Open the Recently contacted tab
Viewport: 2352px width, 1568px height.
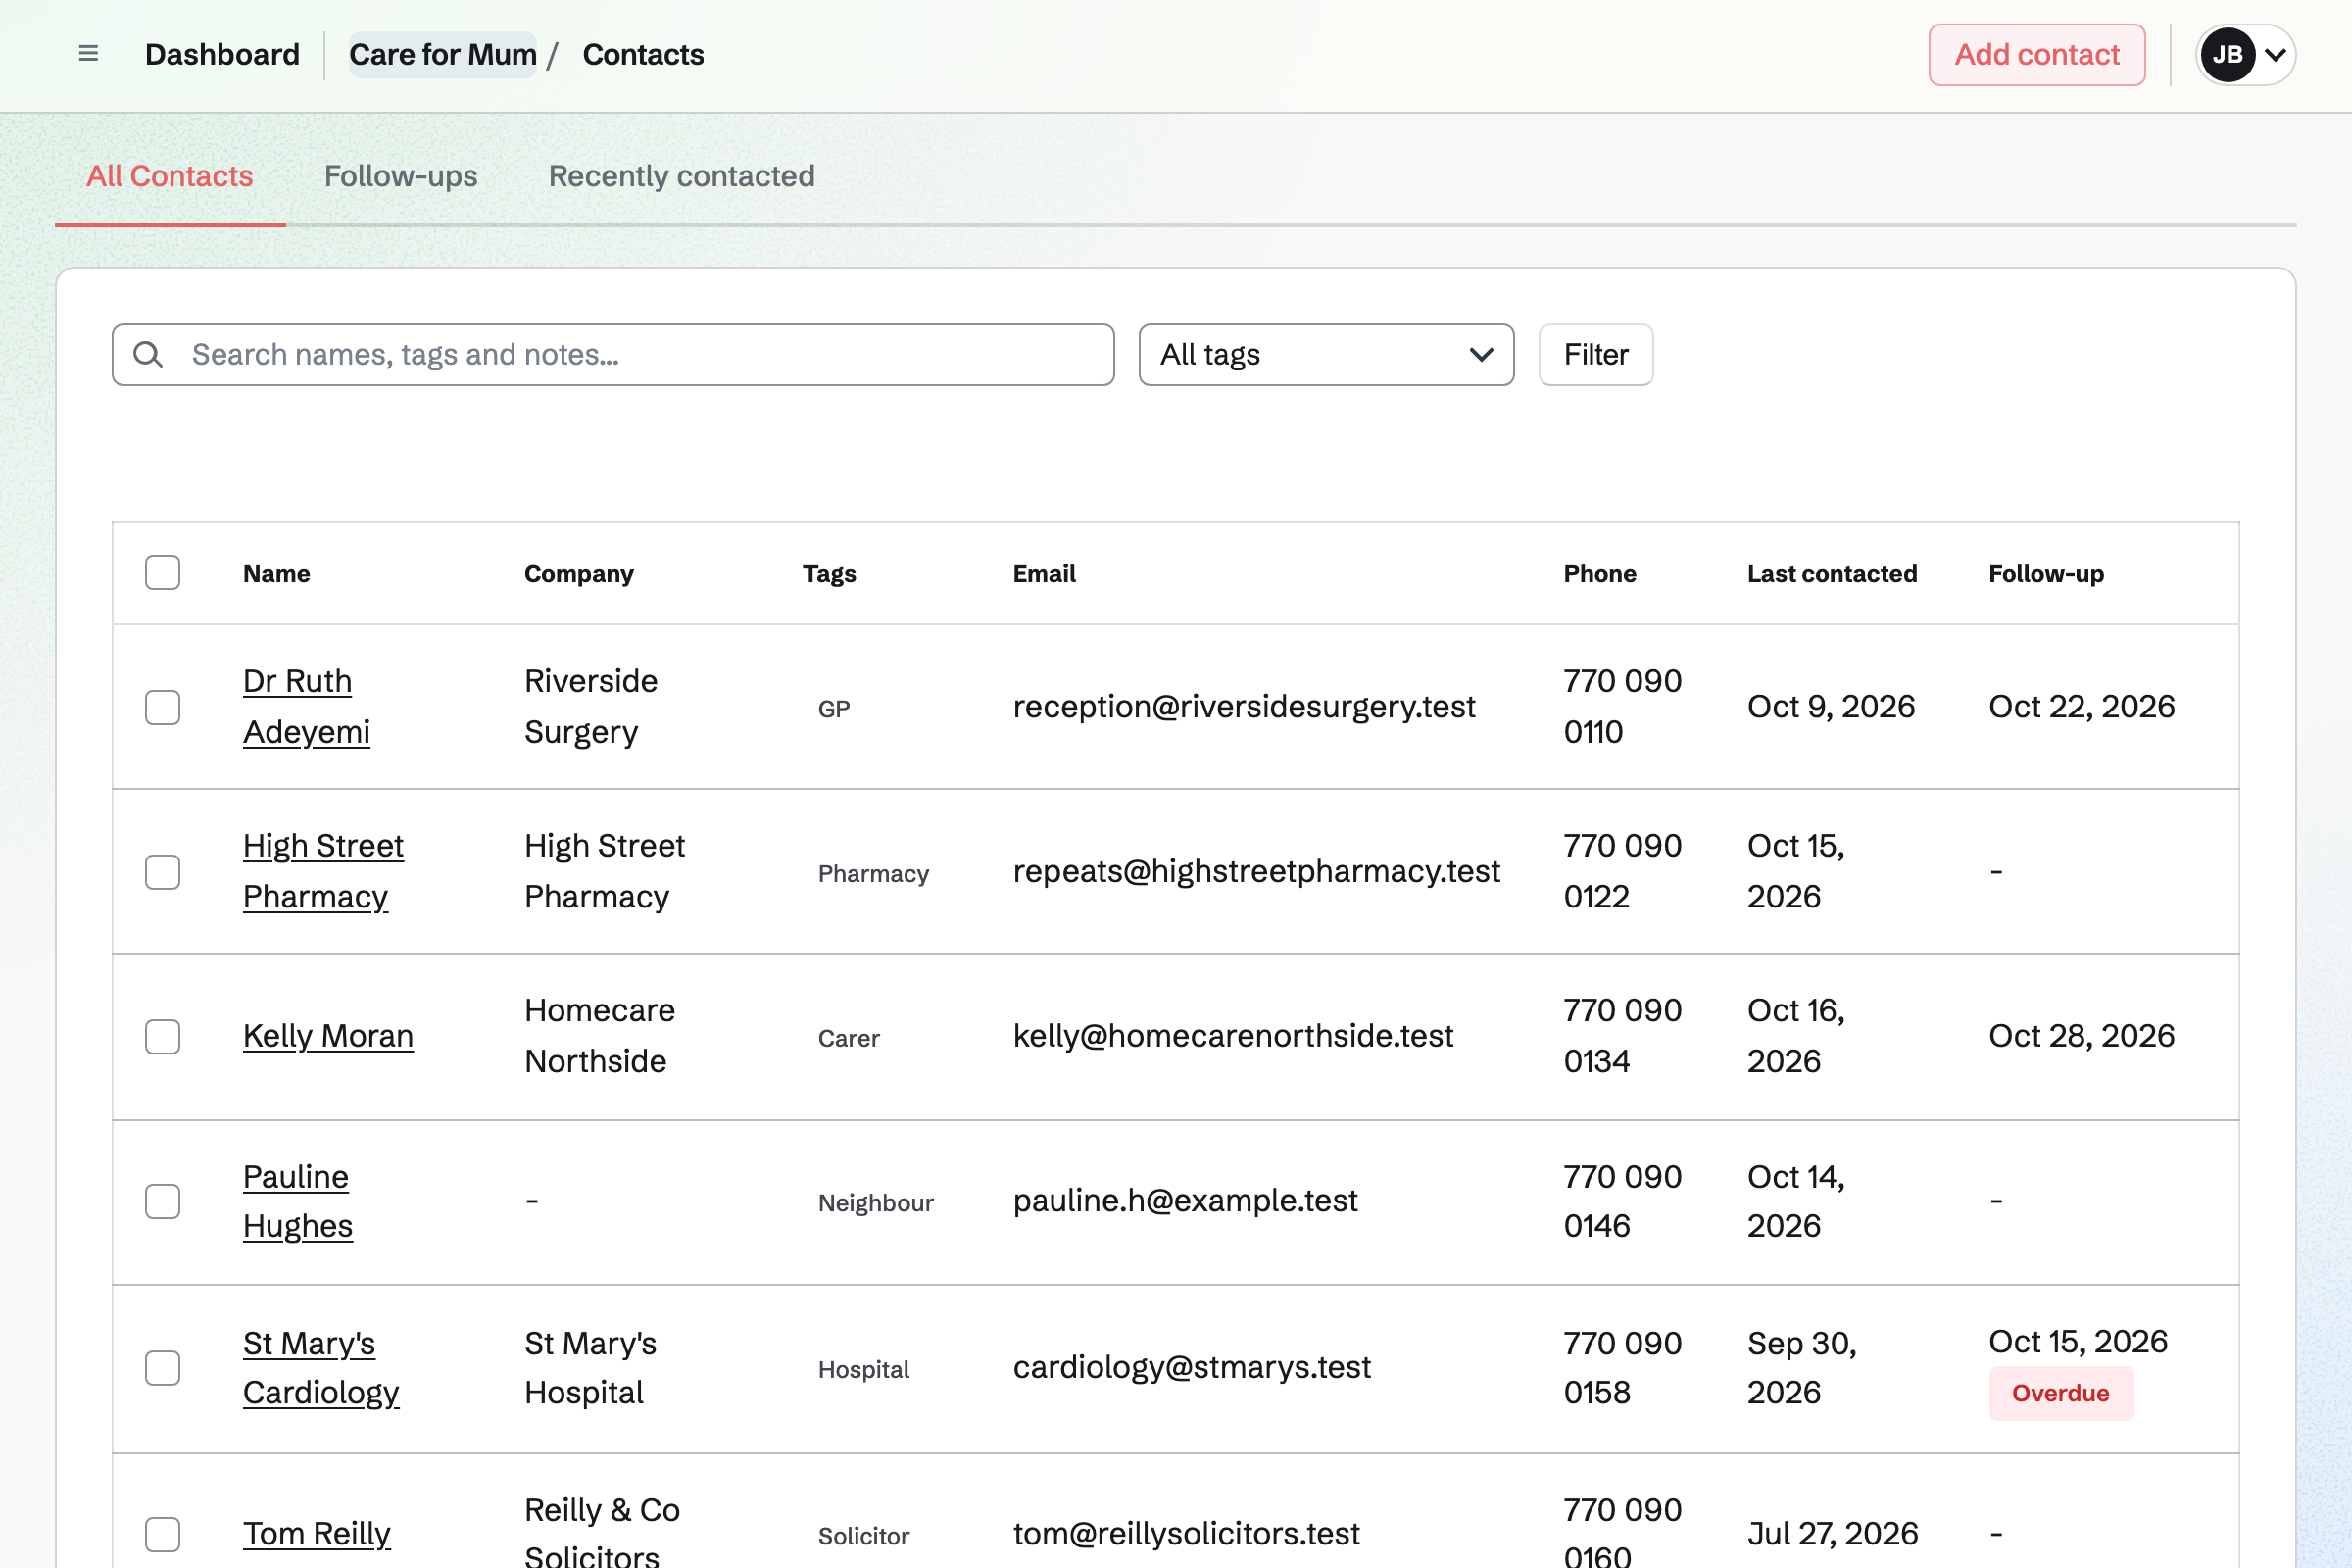click(x=682, y=176)
